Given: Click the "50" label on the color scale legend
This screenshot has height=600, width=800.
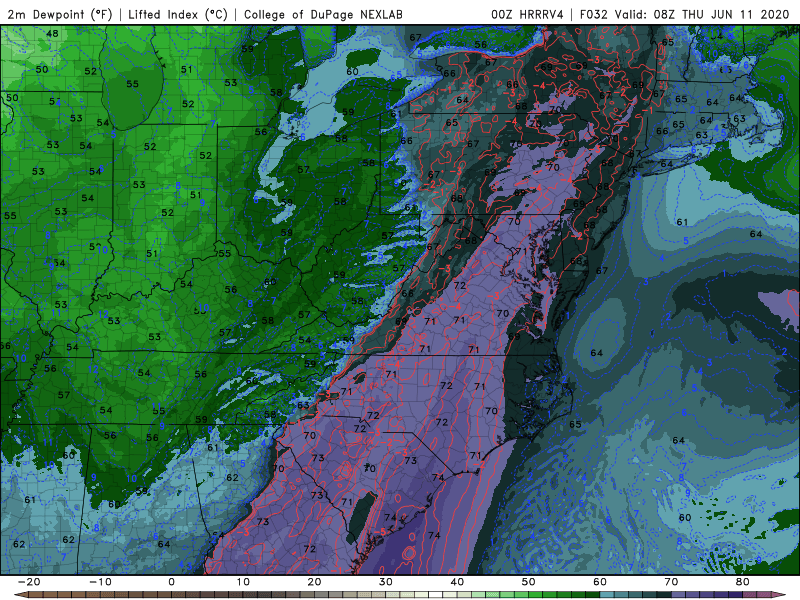Looking at the screenshot, I should (529, 582).
